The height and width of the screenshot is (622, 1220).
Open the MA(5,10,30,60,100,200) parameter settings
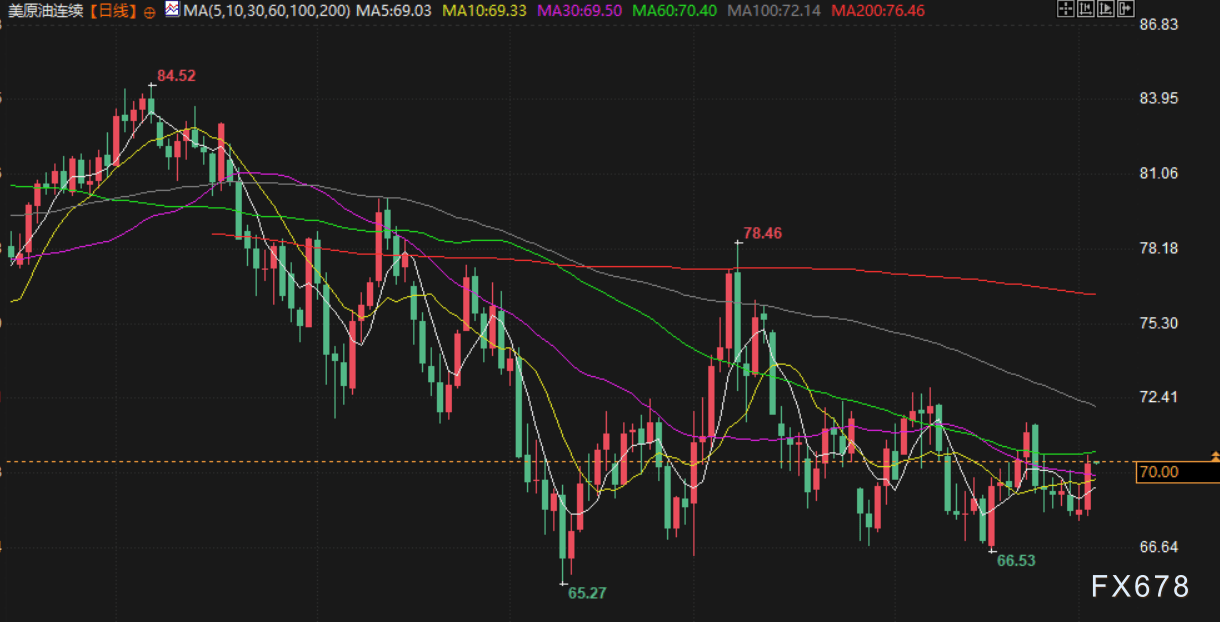pos(269,10)
